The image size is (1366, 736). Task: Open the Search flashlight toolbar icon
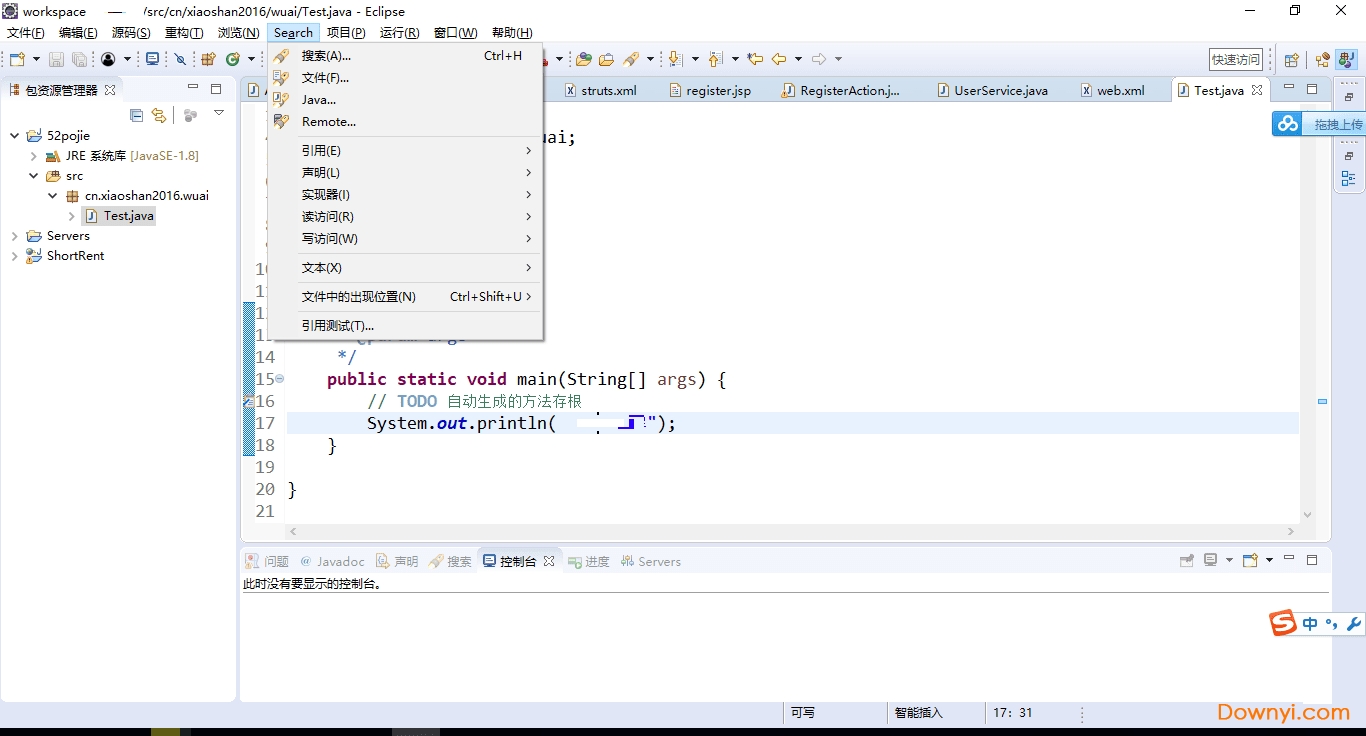coord(631,59)
